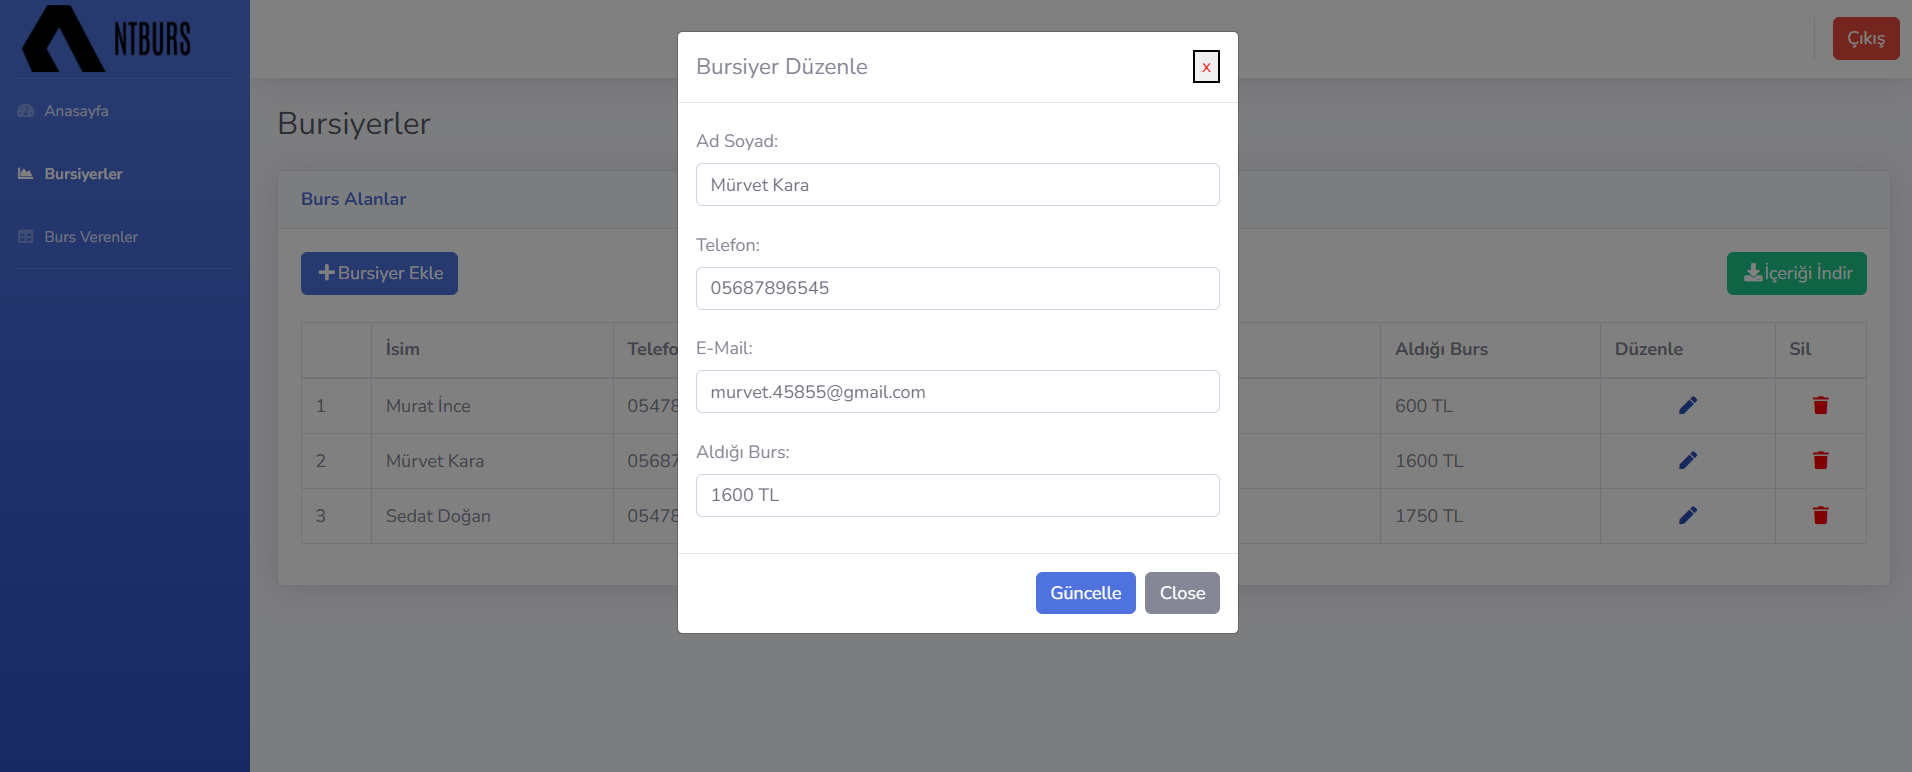Click the trash icon on Sedat Doğan row
The height and width of the screenshot is (772, 1912).
pos(1820,516)
